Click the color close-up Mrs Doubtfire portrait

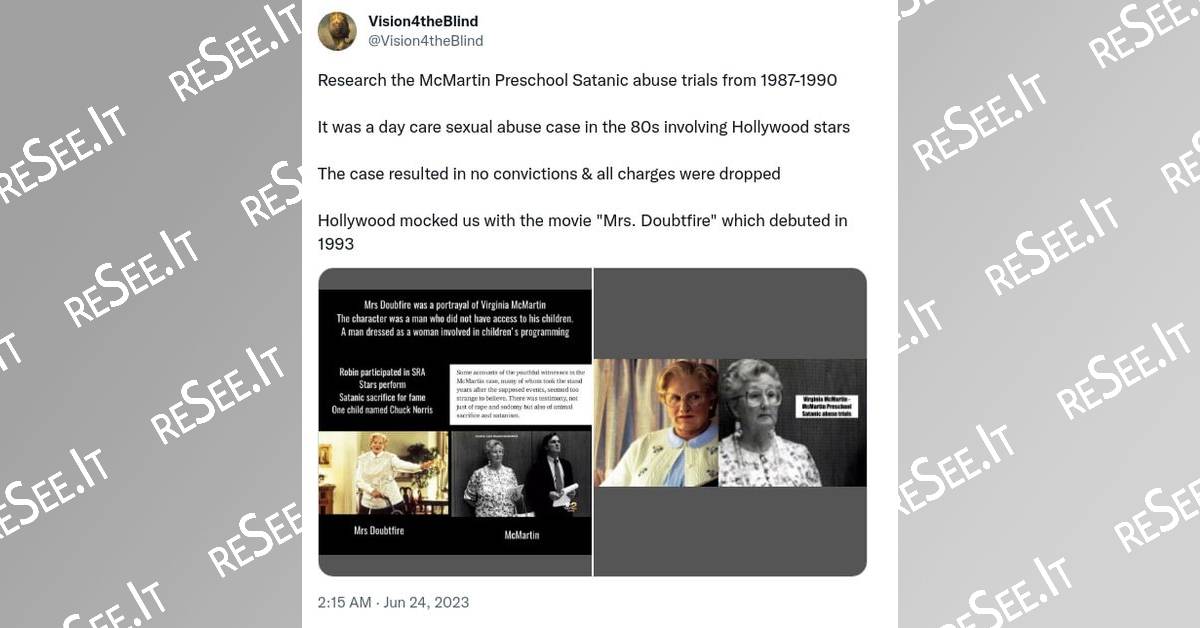[656, 422]
